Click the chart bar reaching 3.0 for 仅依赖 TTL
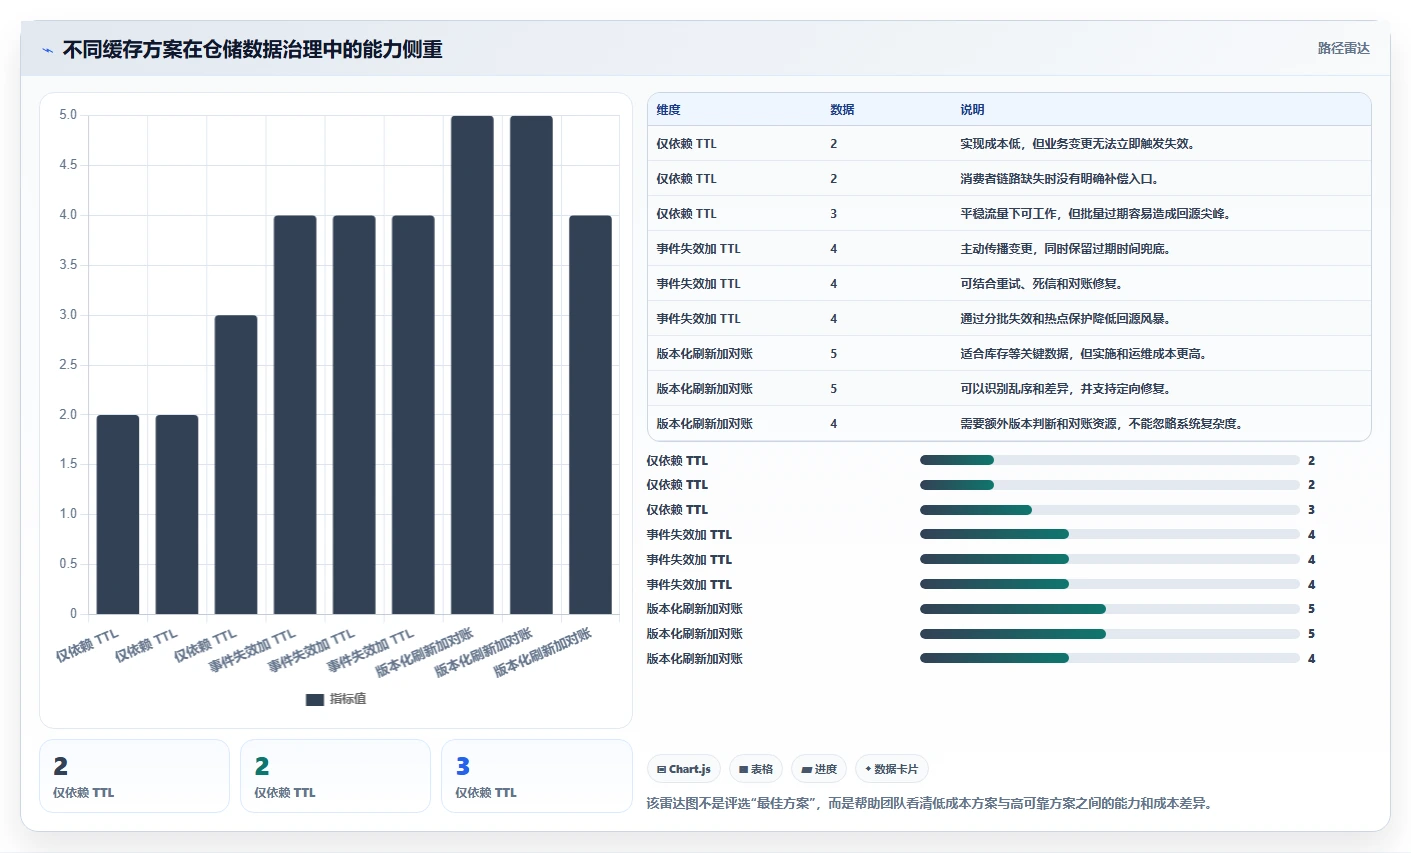The height and width of the screenshot is (853, 1411). coord(236,465)
